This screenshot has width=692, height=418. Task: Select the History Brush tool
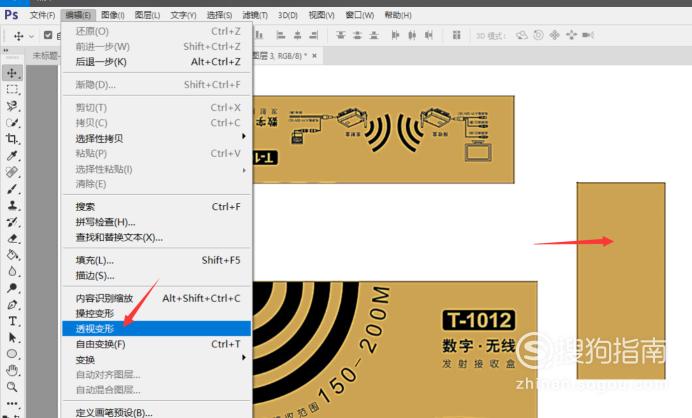click(x=12, y=222)
